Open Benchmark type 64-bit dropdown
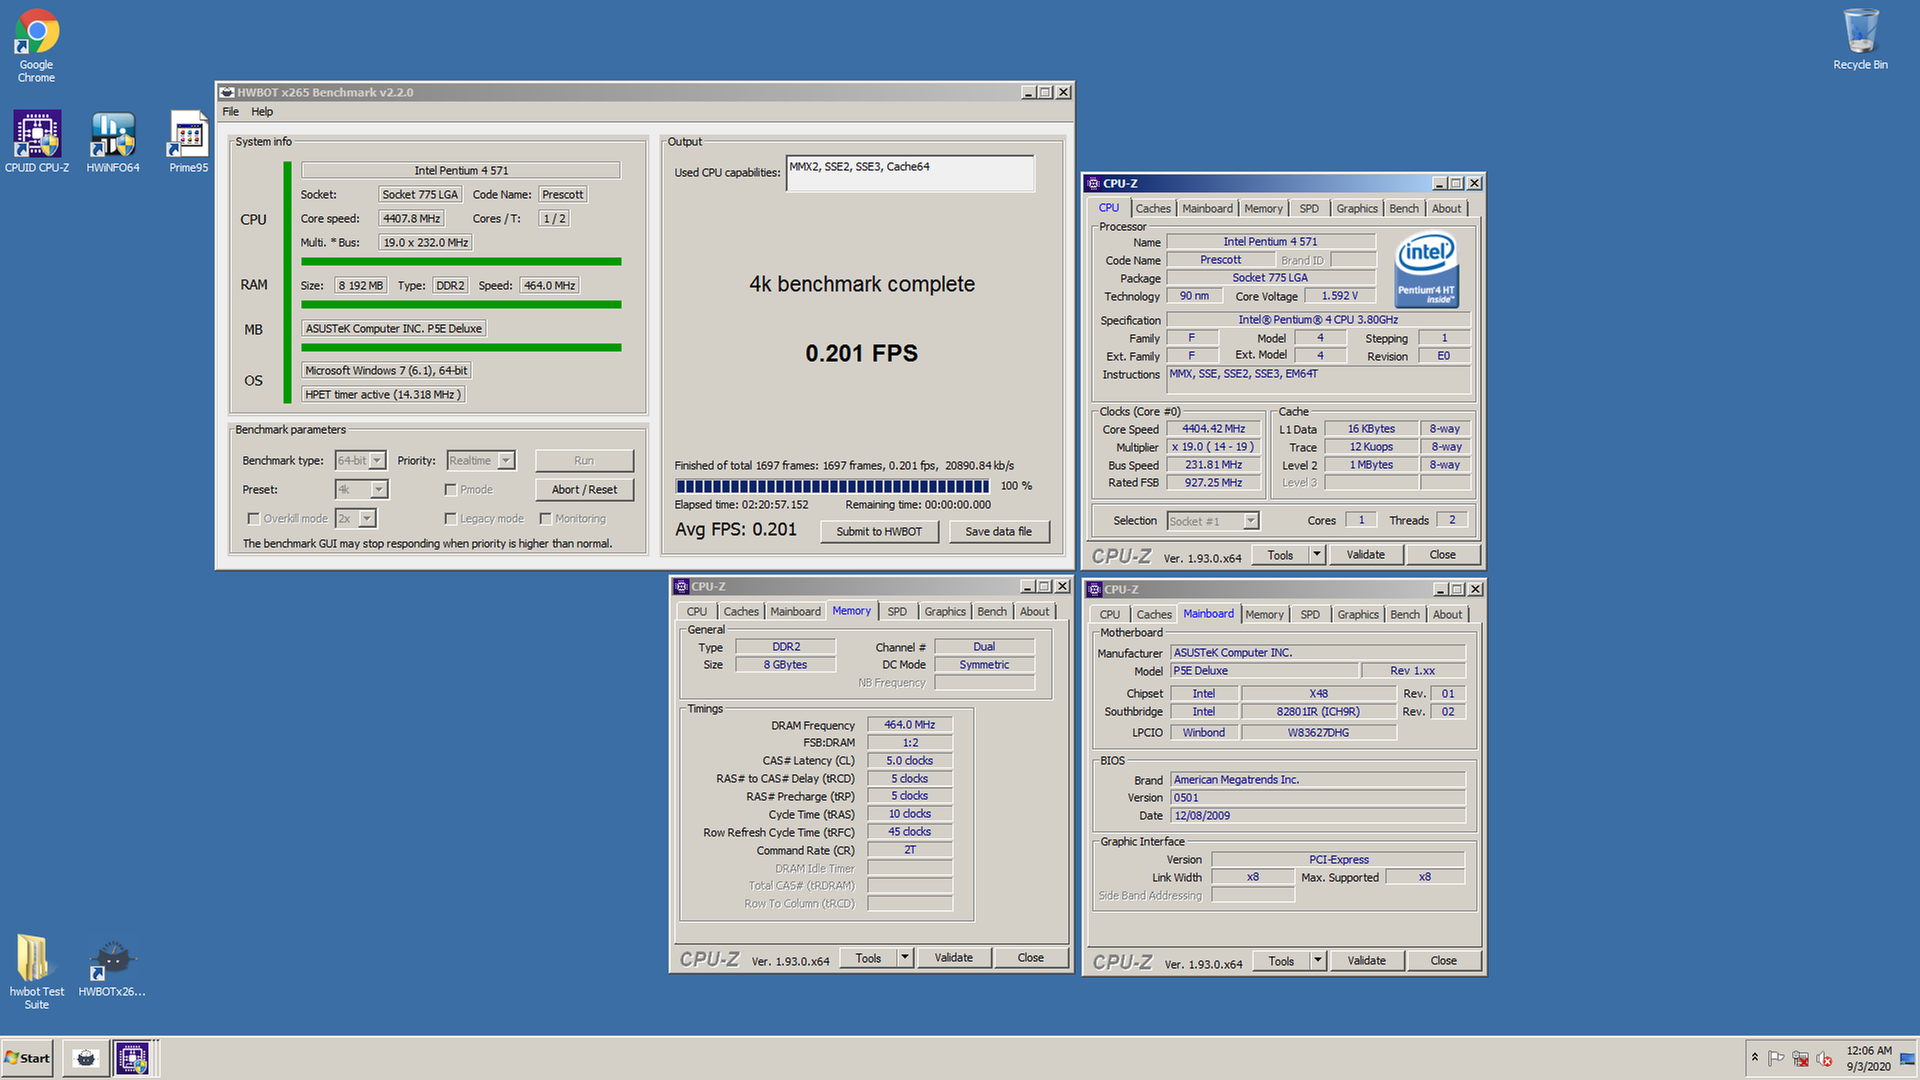This screenshot has width=1920, height=1080. [377, 461]
